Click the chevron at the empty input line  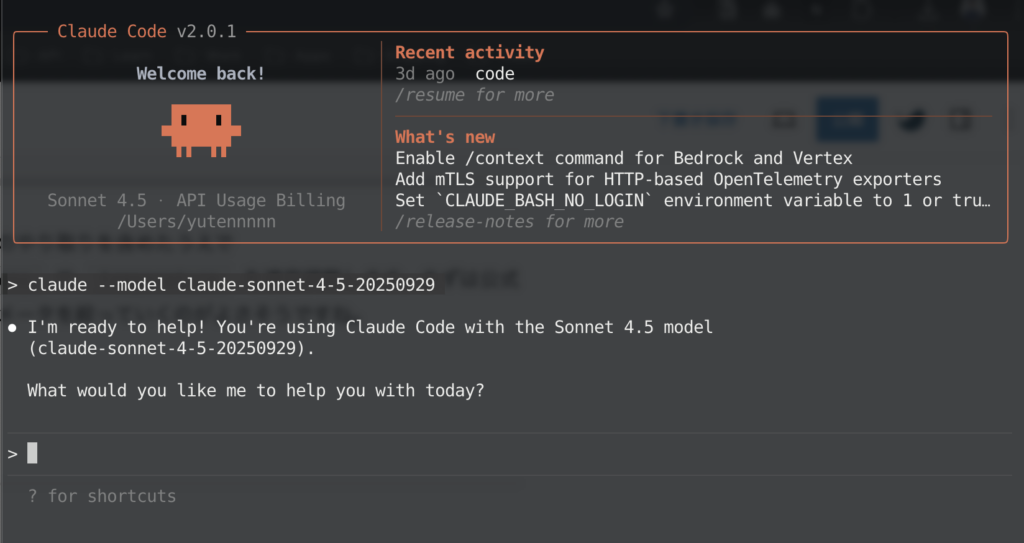click(x=12, y=454)
